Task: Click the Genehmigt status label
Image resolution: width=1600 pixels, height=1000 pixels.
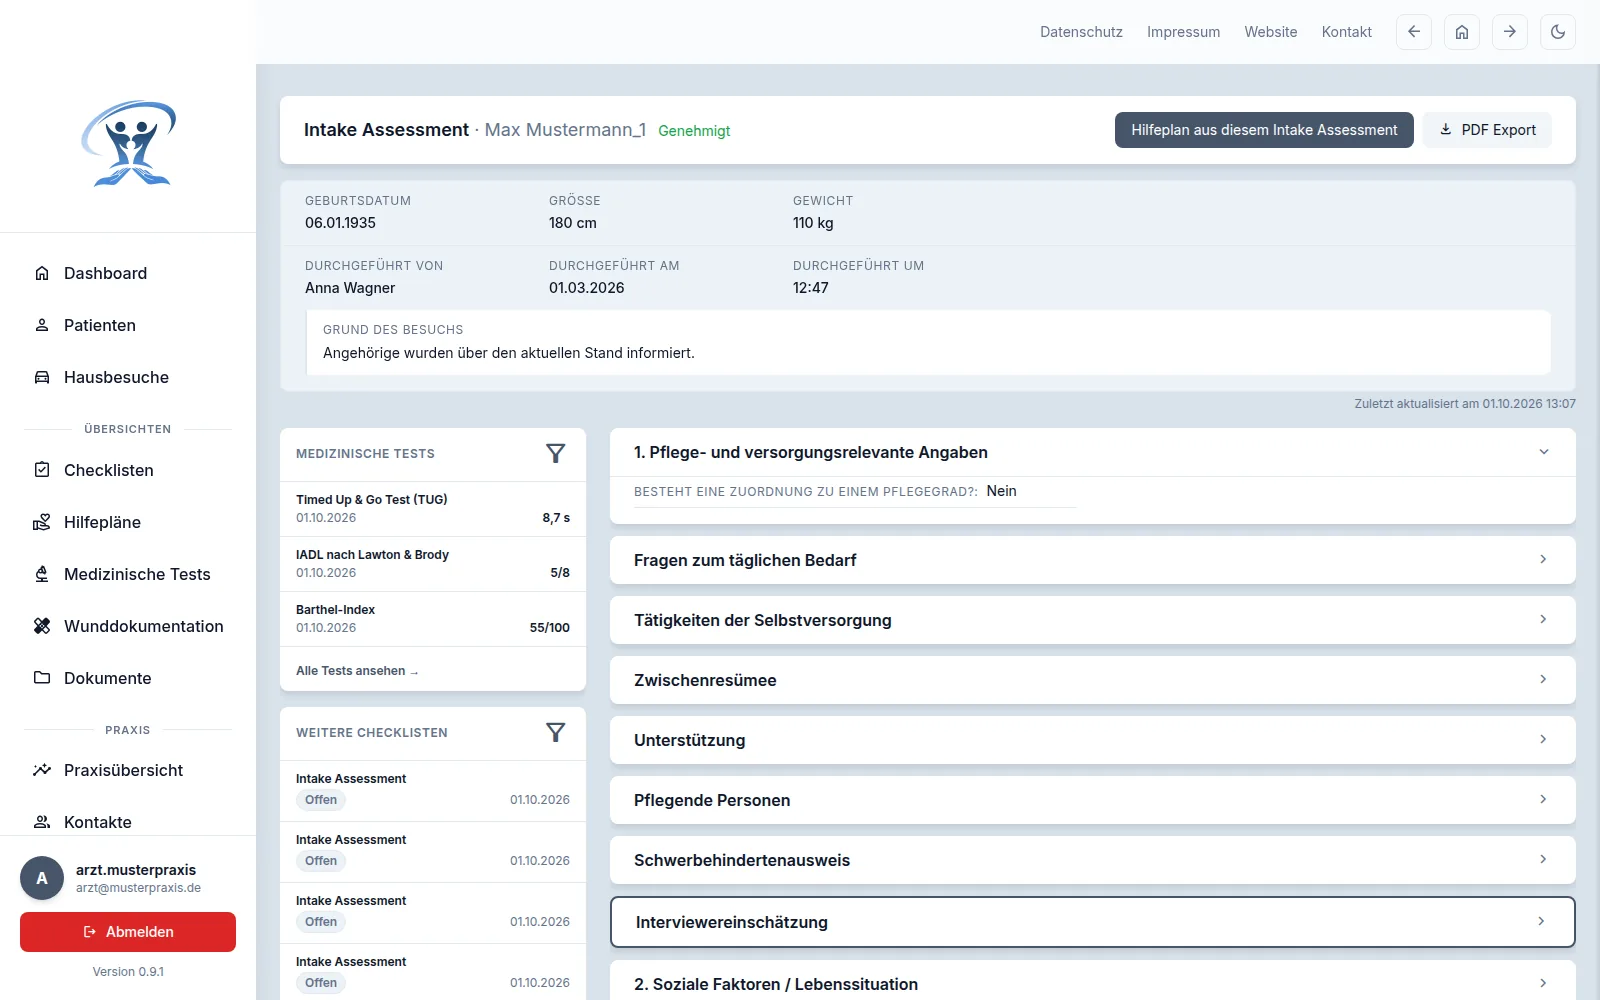Action: click(694, 131)
